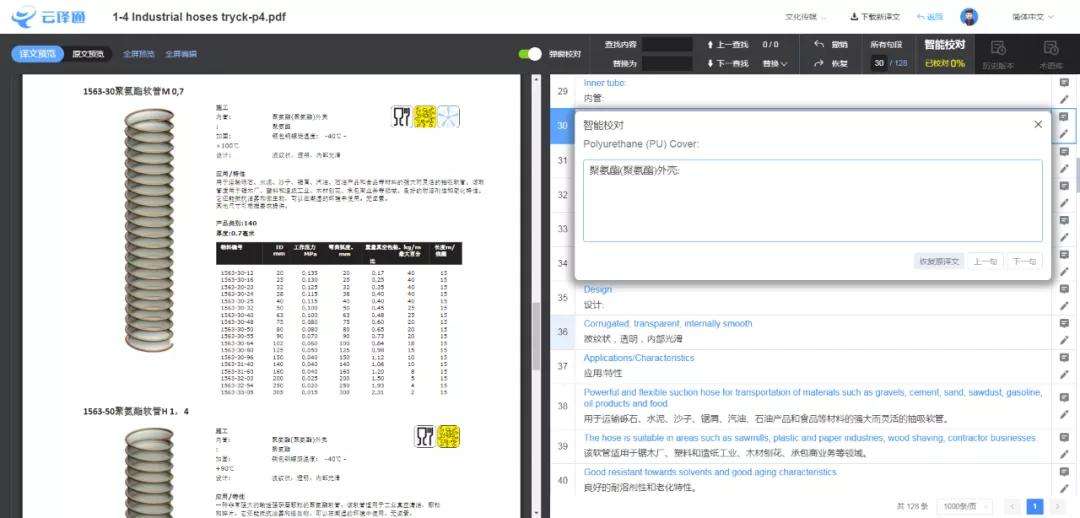This screenshot has width=1080, height=518.
Task: Toggle the 弹窗校对 popup proofreading switch
Action: (x=531, y=54)
